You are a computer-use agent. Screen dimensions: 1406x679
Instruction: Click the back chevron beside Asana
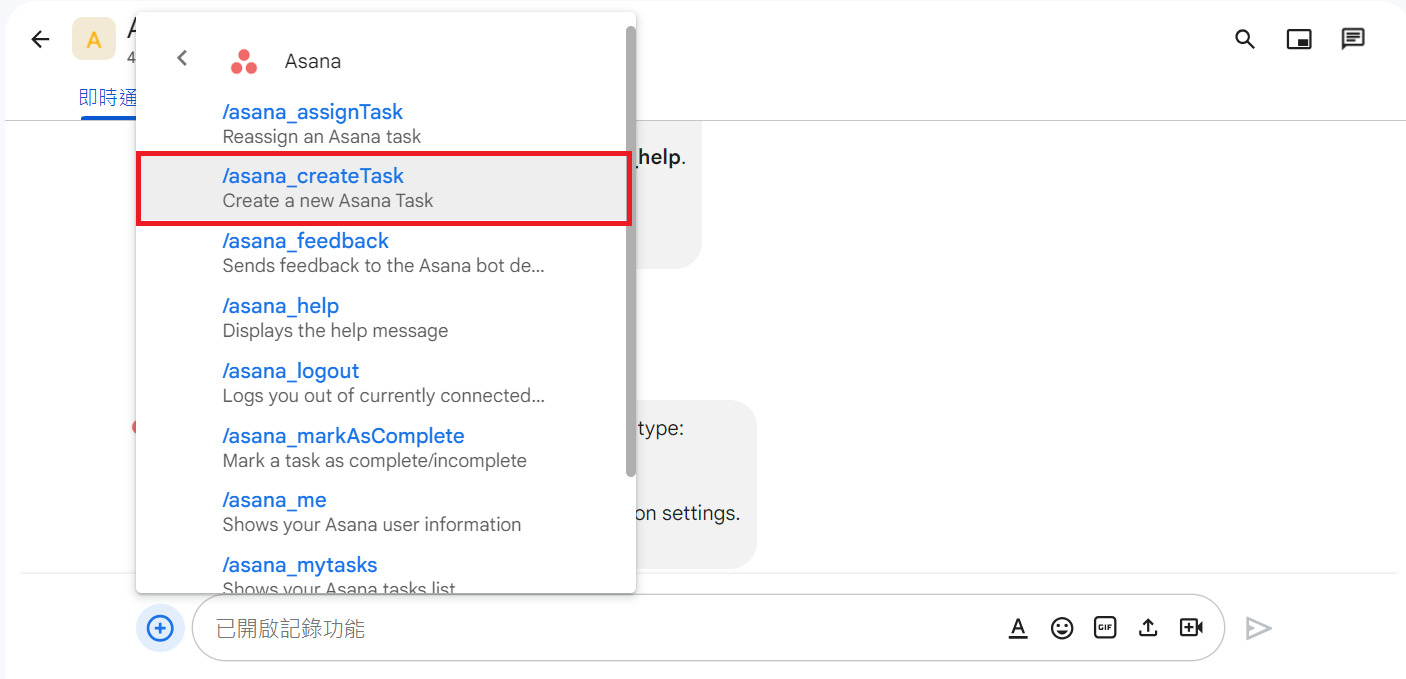pyautogui.click(x=182, y=58)
